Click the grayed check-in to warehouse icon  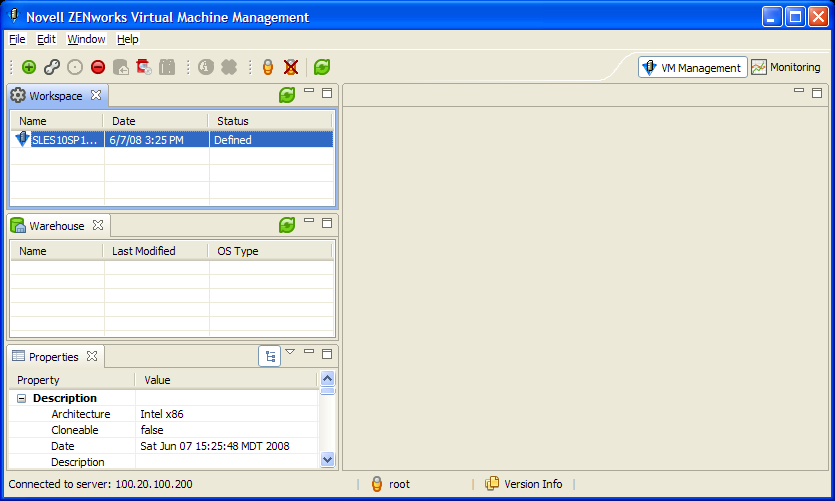[x=121, y=67]
